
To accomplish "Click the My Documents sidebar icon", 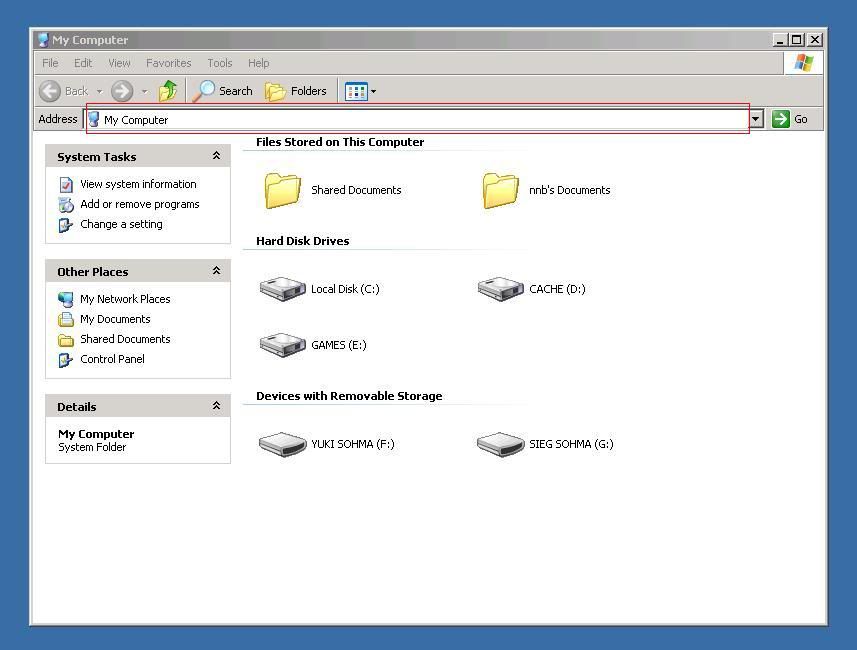I will coord(66,319).
